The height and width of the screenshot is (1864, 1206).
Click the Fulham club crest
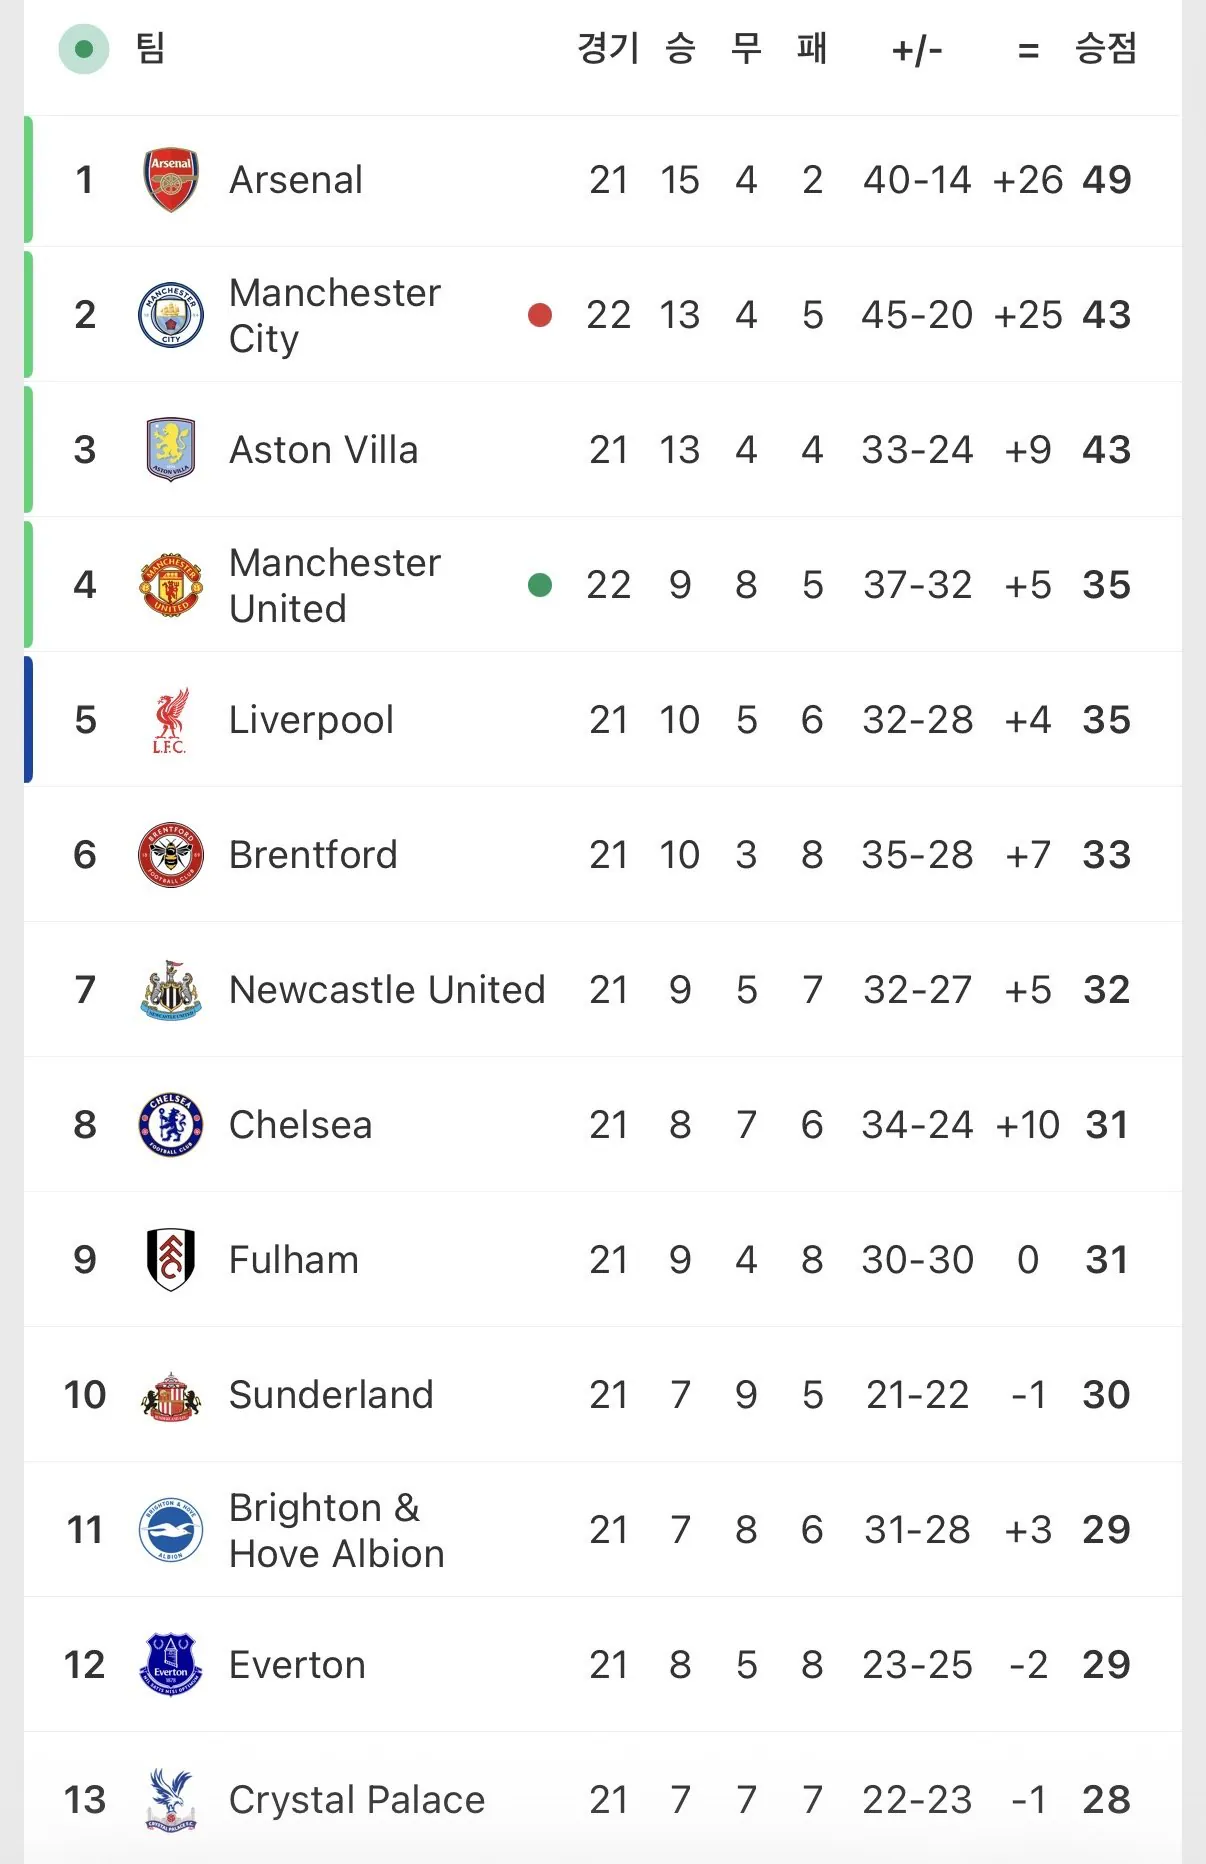point(171,1260)
